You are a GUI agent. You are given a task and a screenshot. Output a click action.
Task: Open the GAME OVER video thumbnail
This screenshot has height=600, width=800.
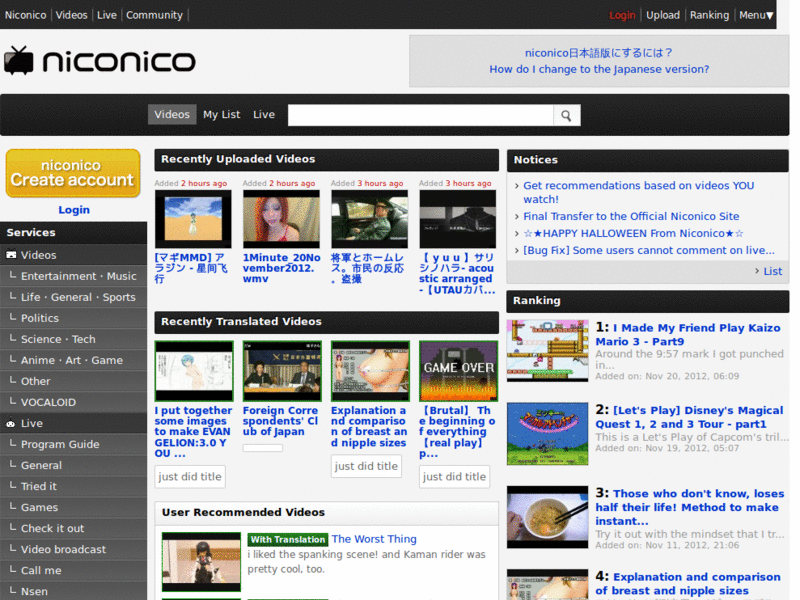click(458, 371)
